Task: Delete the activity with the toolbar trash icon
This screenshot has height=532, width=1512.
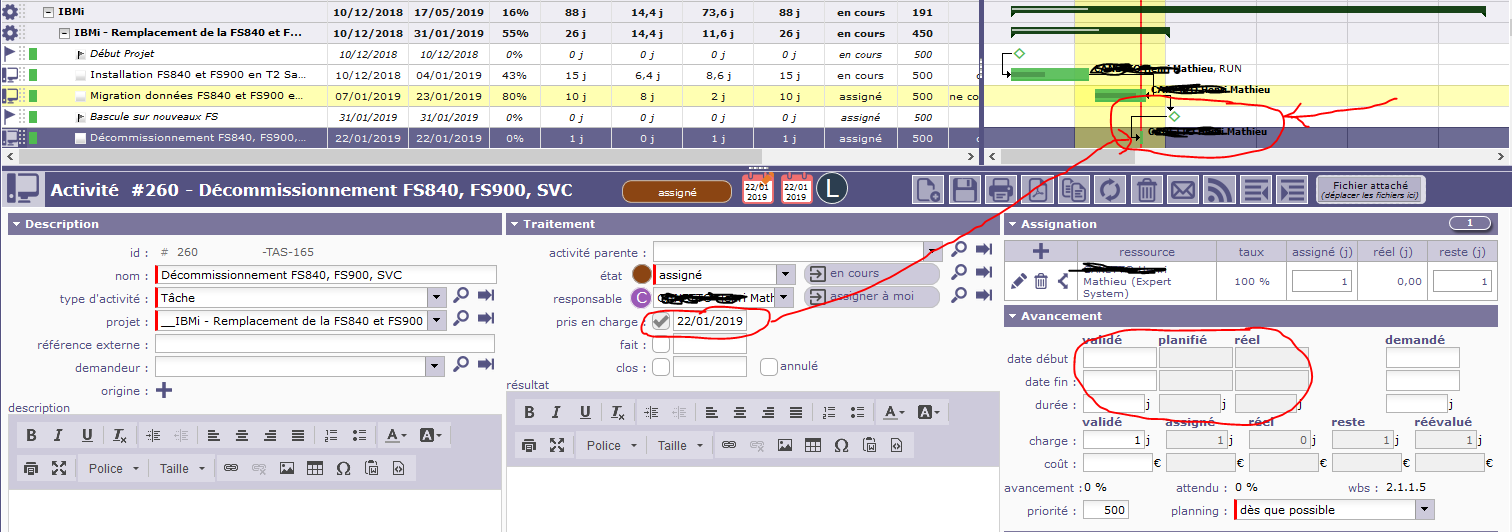Action: (x=1147, y=189)
